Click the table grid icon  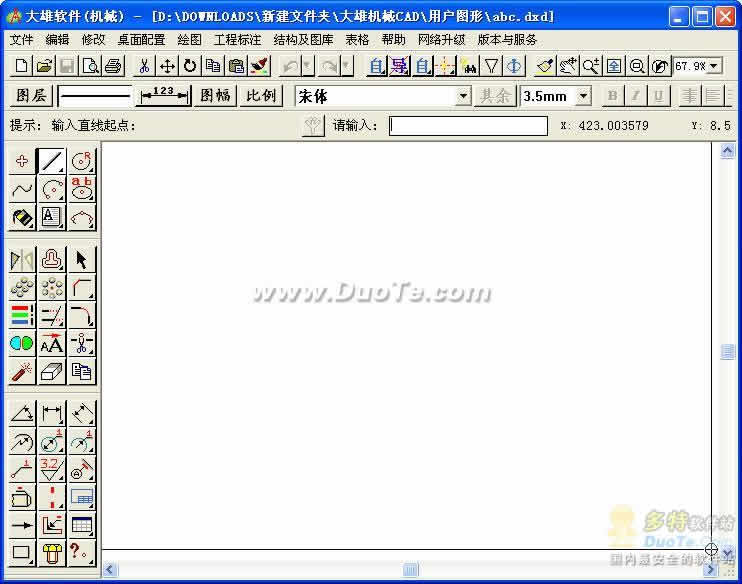(82, 525)
